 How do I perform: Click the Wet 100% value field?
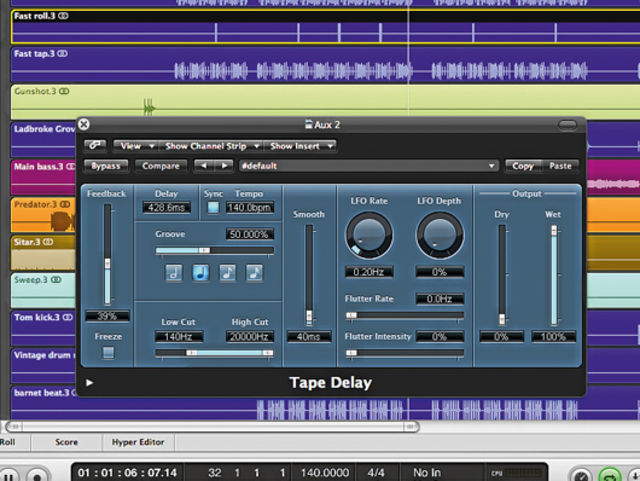[553, 337]
